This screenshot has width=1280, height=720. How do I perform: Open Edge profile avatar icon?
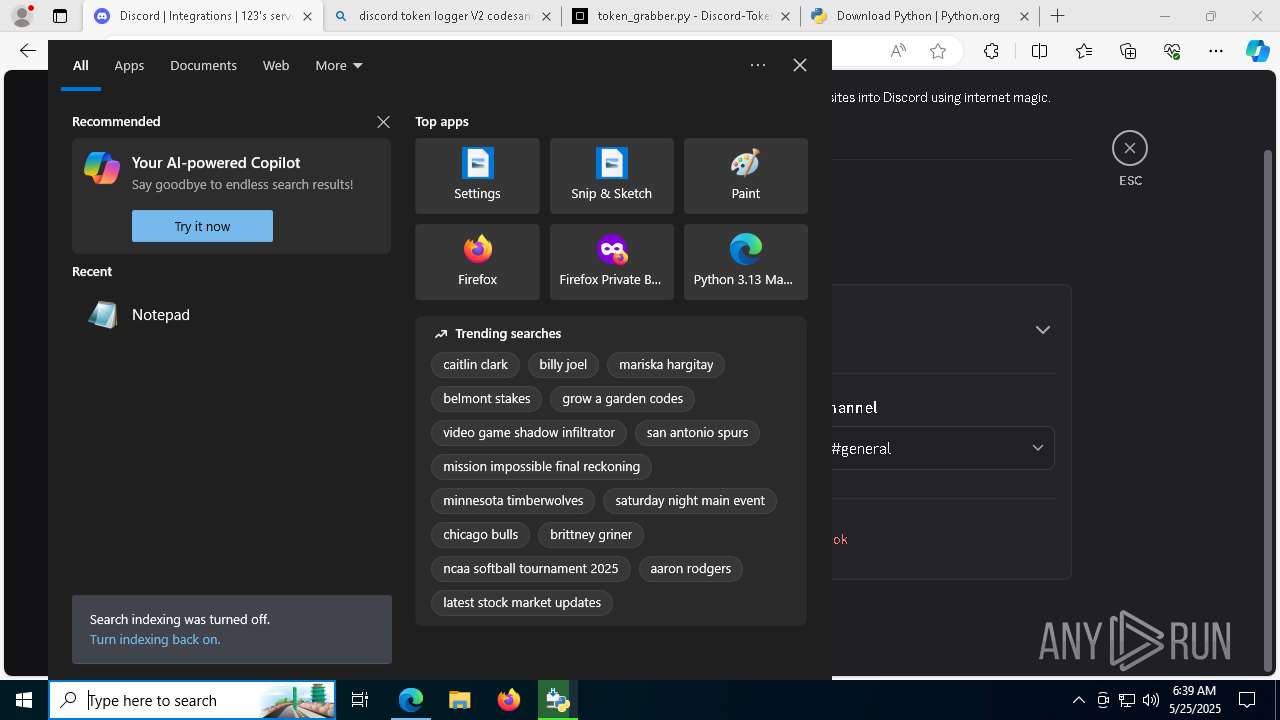[x=22, y=16]
